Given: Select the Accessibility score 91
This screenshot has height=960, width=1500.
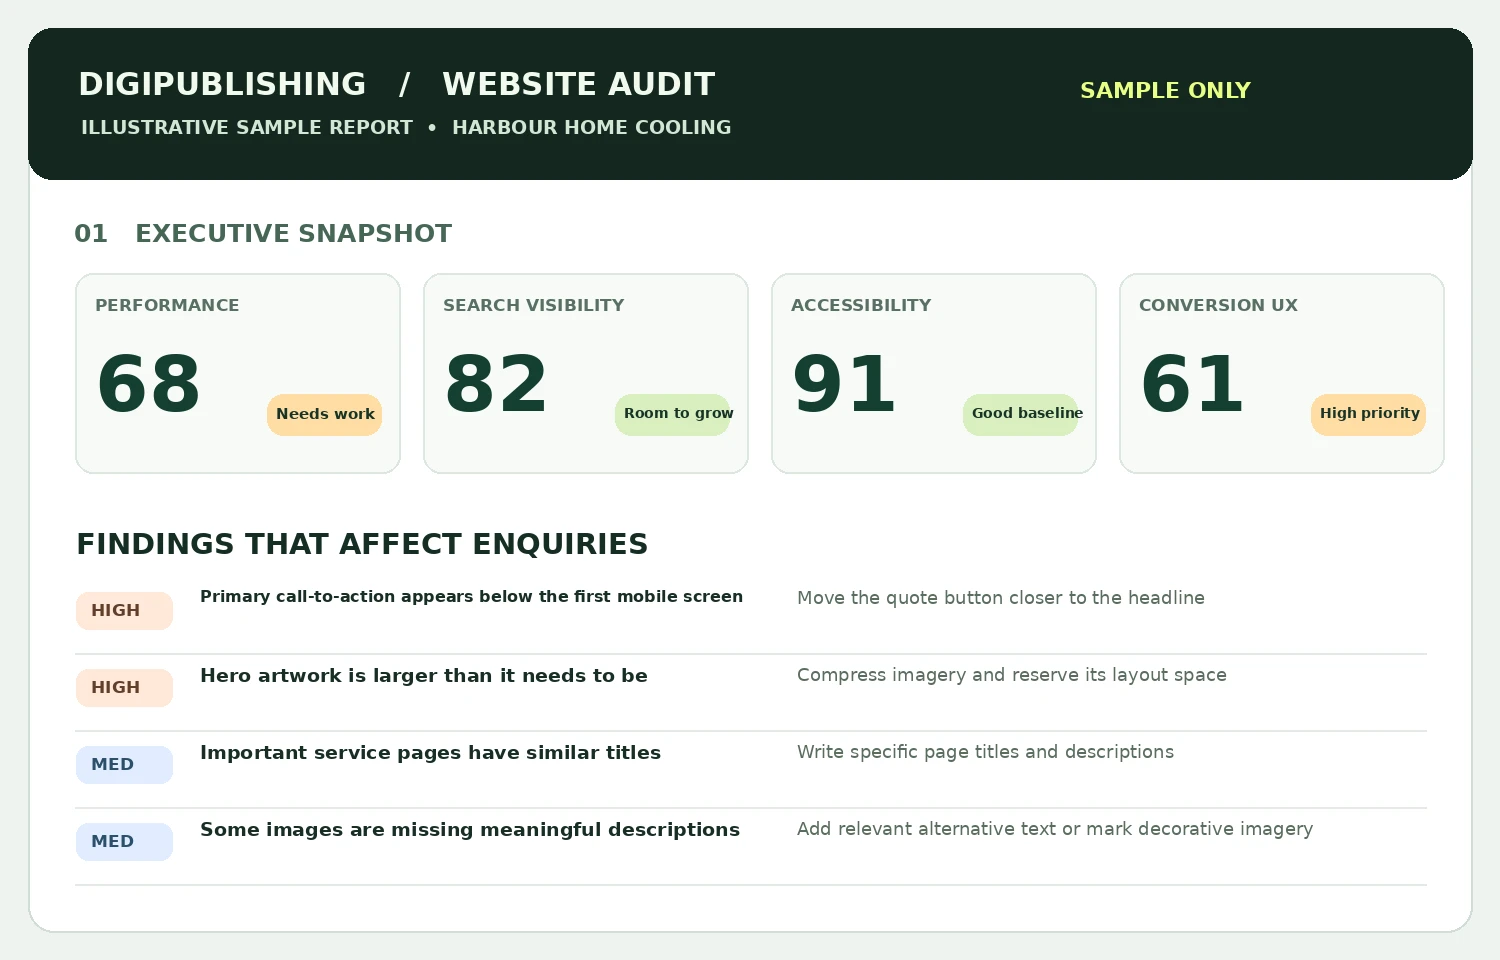Looking at the screenshot, I should click(845, 384).
